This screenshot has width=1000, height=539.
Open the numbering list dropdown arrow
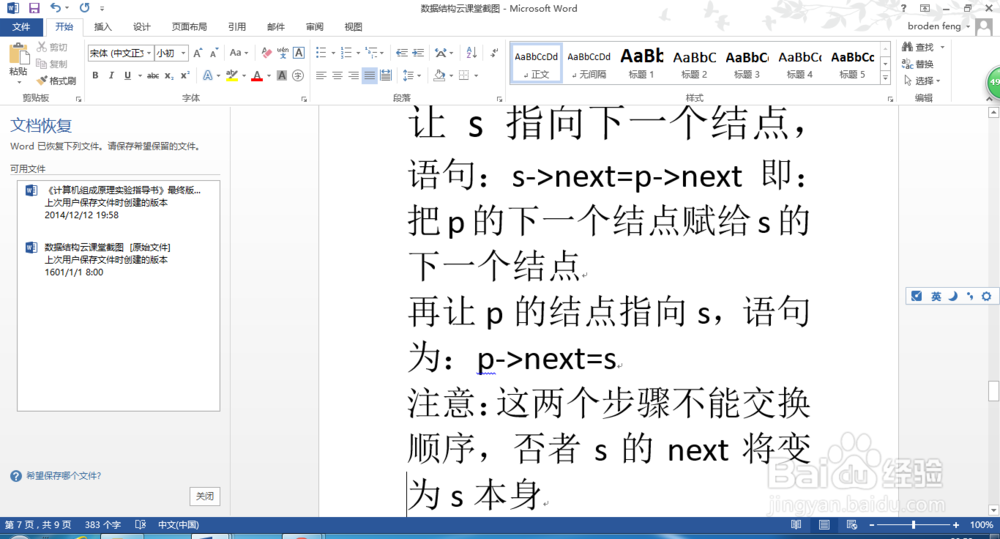[358, 53]
